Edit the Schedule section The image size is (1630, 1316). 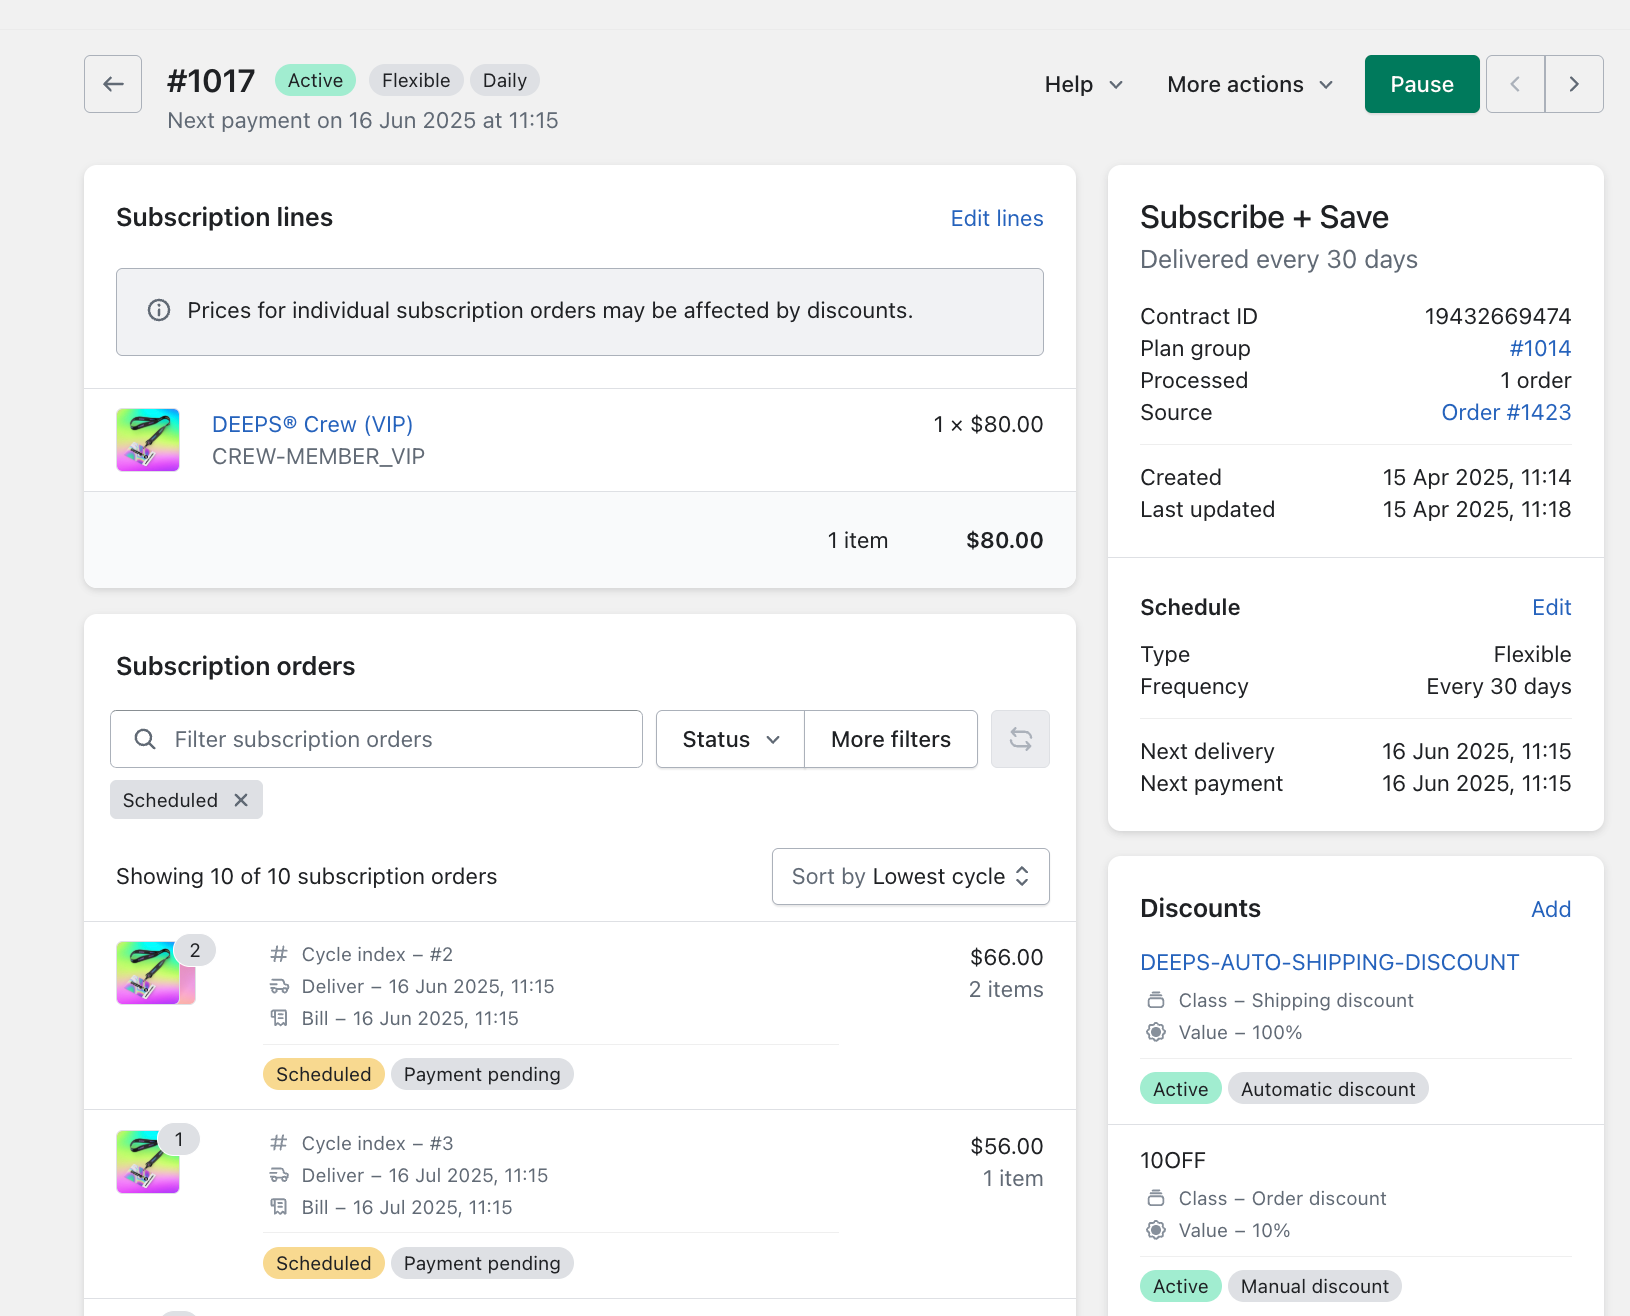(1551, 607)
